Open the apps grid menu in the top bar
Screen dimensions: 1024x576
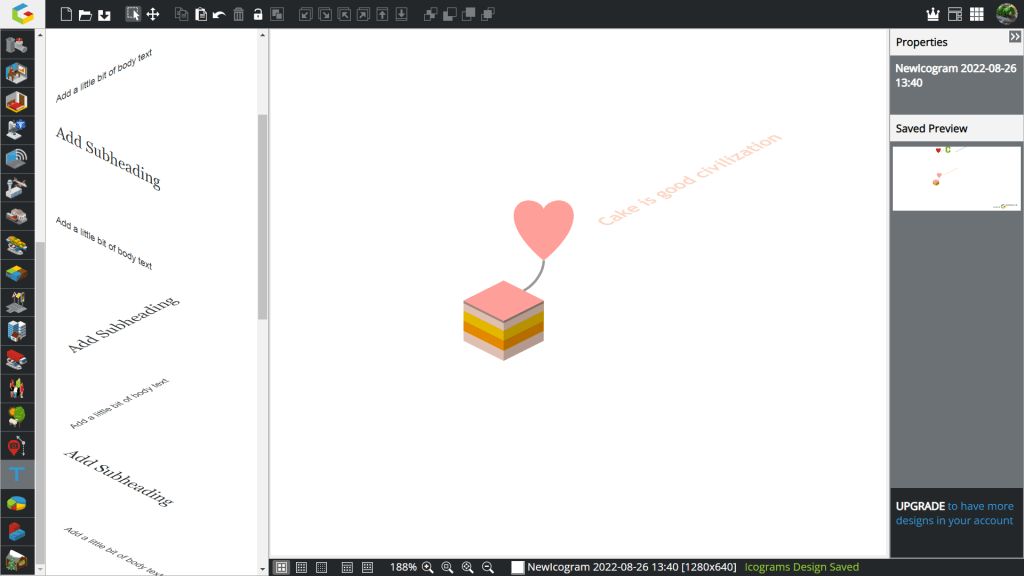click(977, 14)
